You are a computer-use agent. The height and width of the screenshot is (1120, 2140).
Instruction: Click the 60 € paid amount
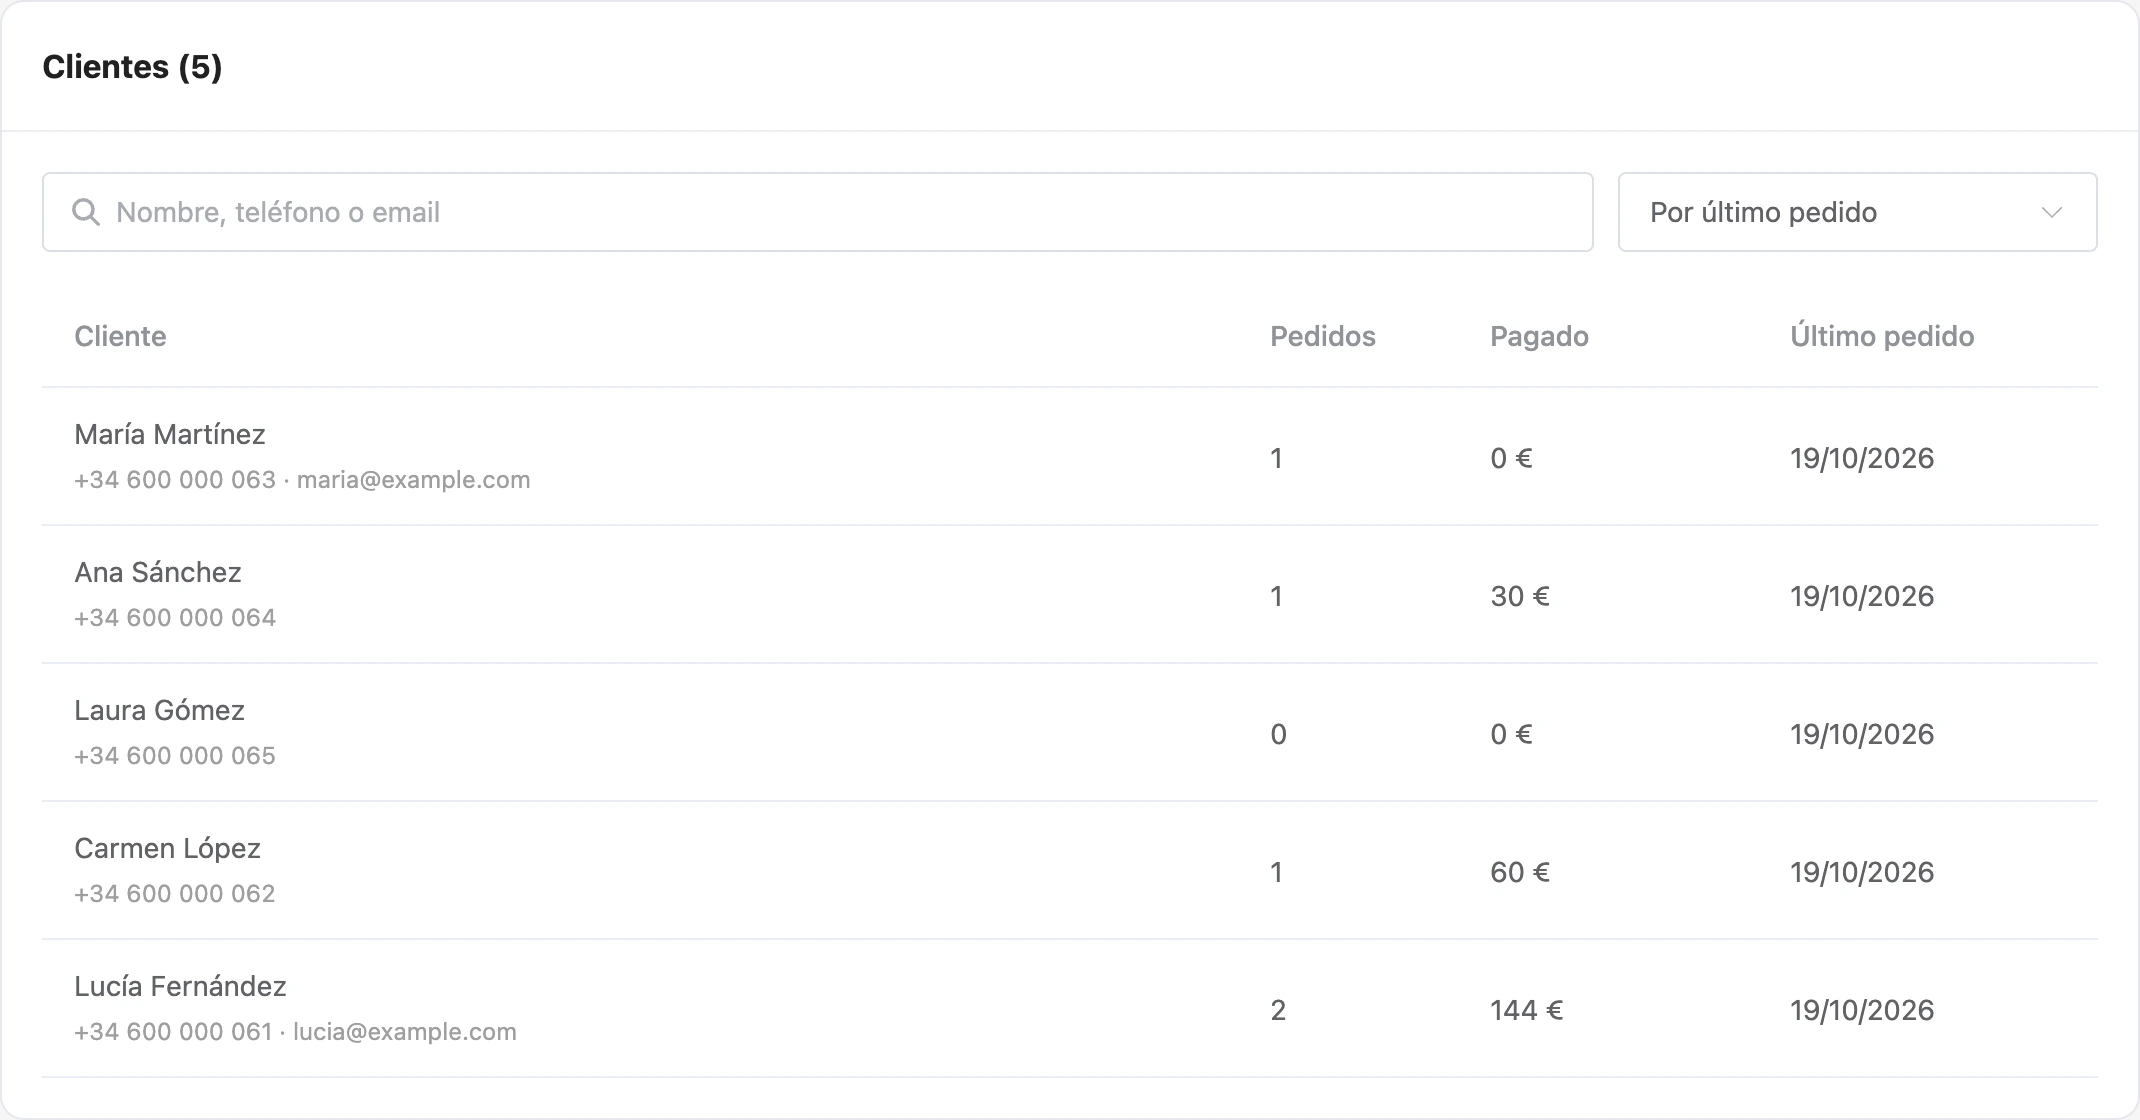[1520, 872]
